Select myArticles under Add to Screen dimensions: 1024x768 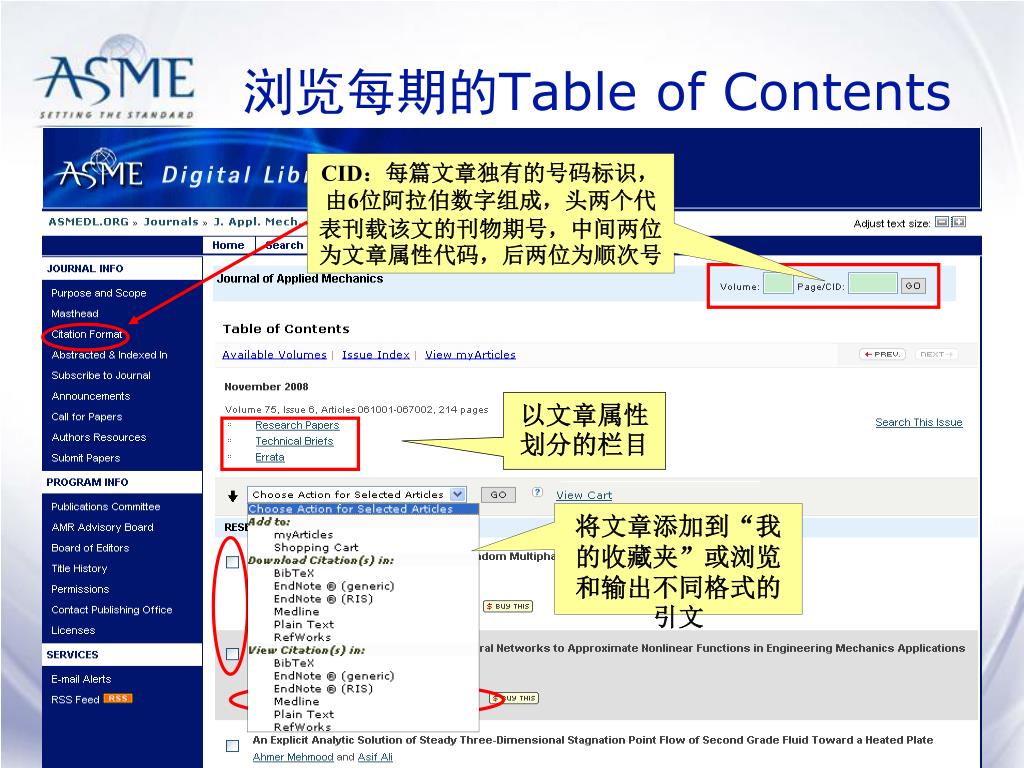click(303, 534)
